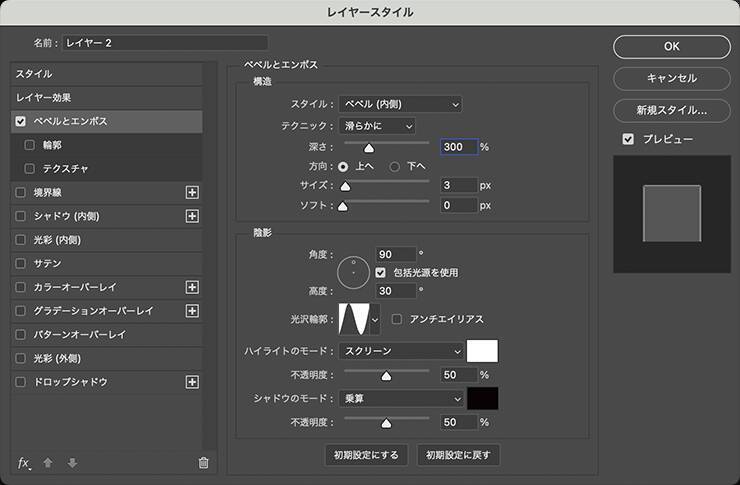
Task: Click the white highlight color swatch
Action: coord(483,351)
